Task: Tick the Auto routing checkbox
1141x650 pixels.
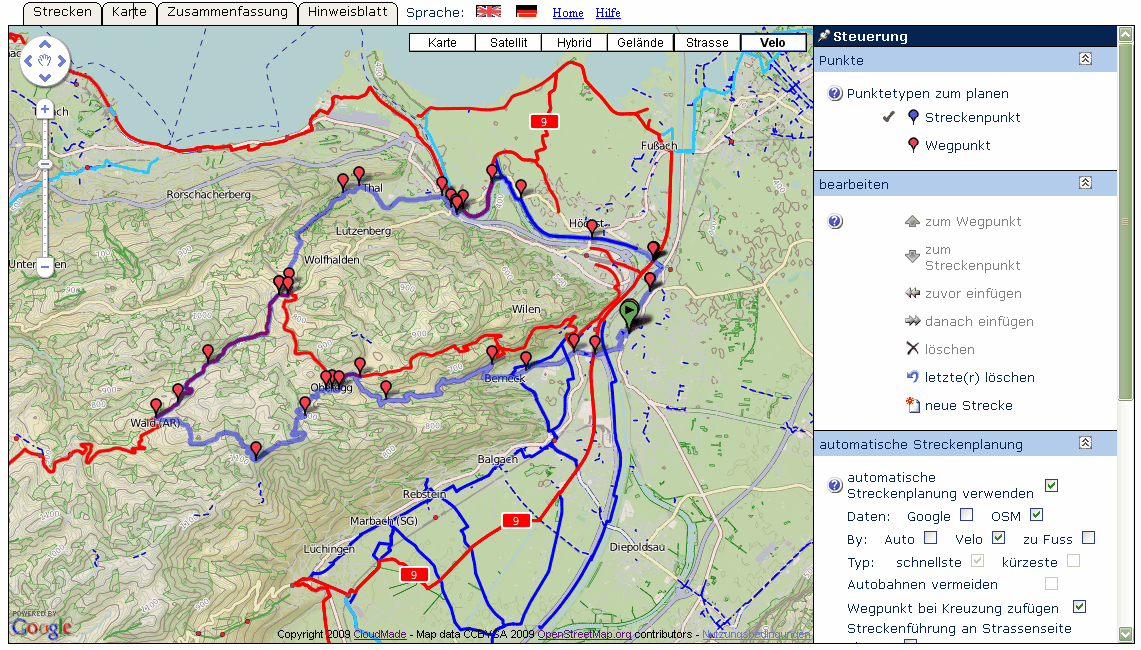Action: click(930, 538)
